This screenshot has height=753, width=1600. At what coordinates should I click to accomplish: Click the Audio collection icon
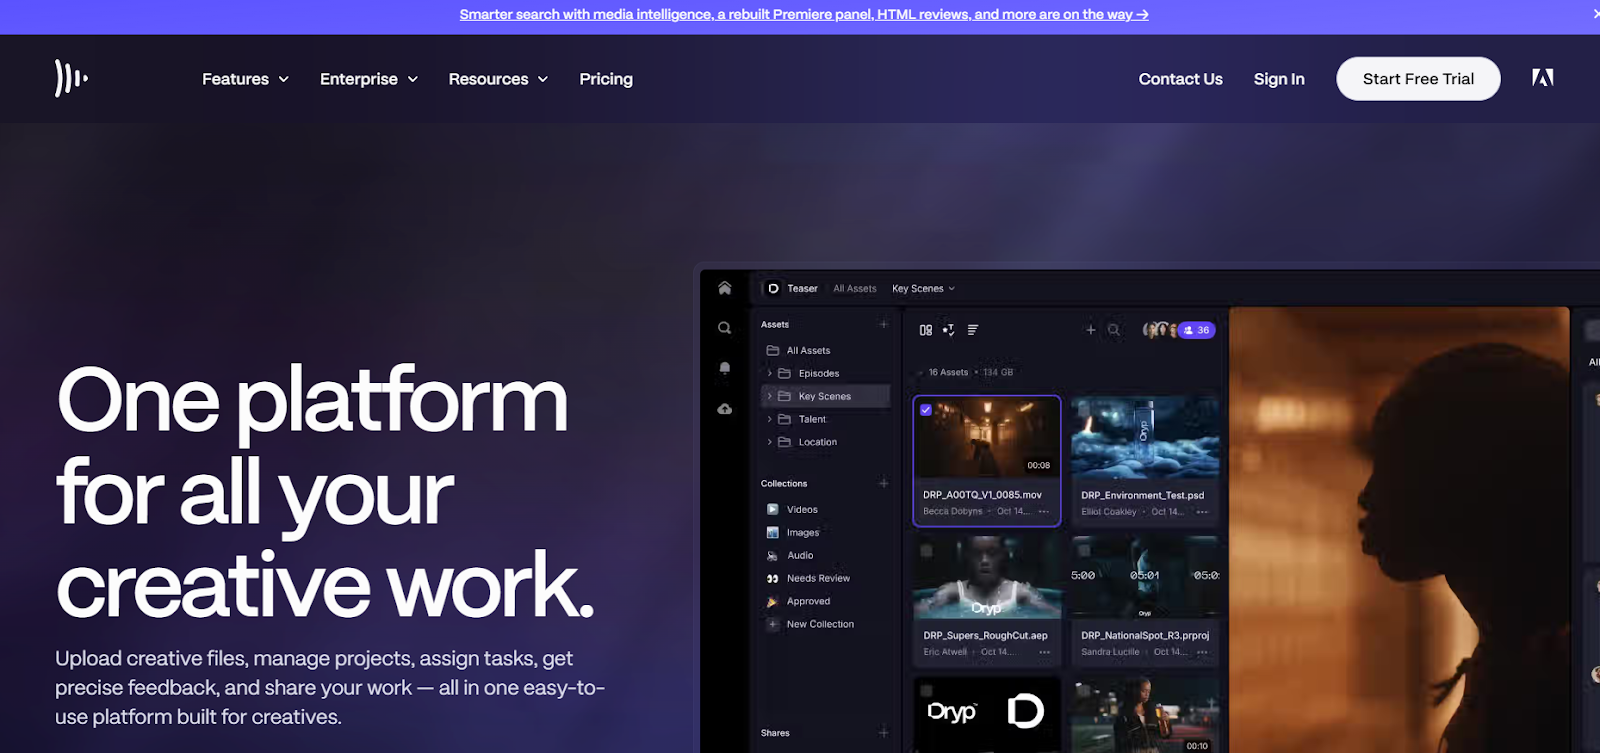pos(772,555)
